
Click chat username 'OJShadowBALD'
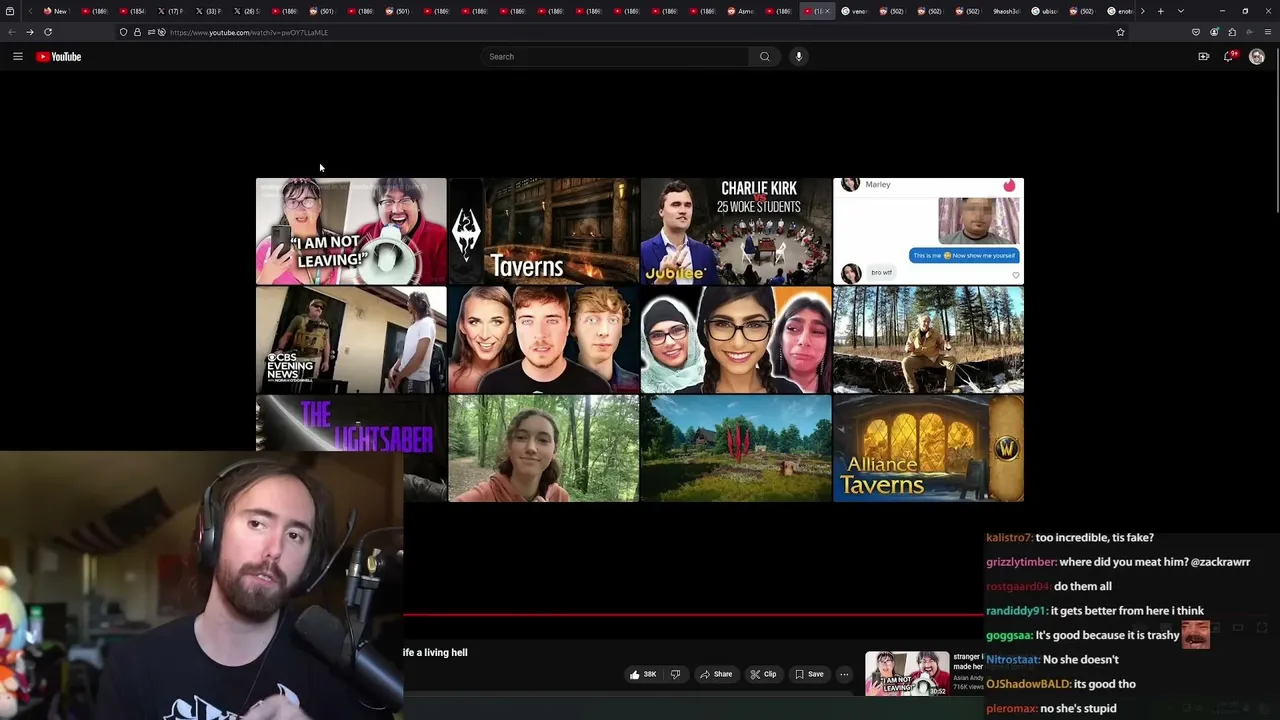pyautogui.click(x=1028, y=684)
